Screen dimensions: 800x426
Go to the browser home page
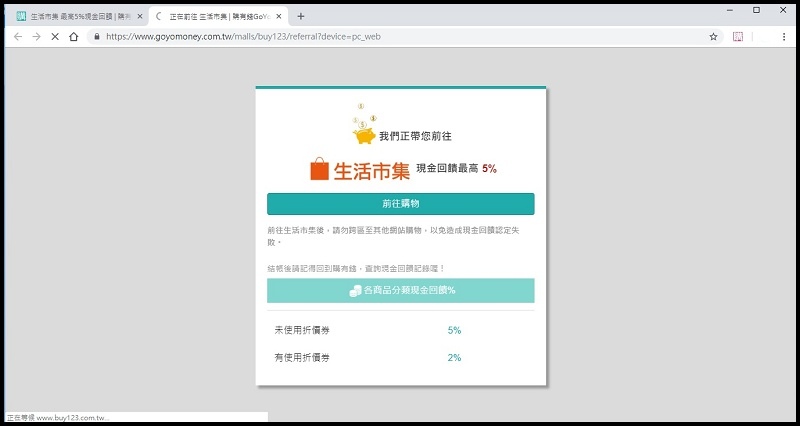[x=74, y=36]
